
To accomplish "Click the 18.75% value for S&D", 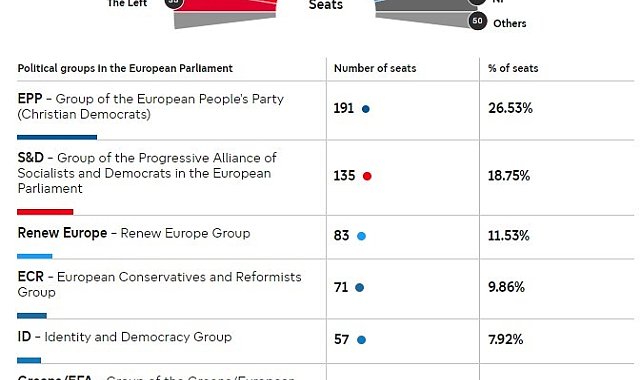I will (x=509, y=176).
